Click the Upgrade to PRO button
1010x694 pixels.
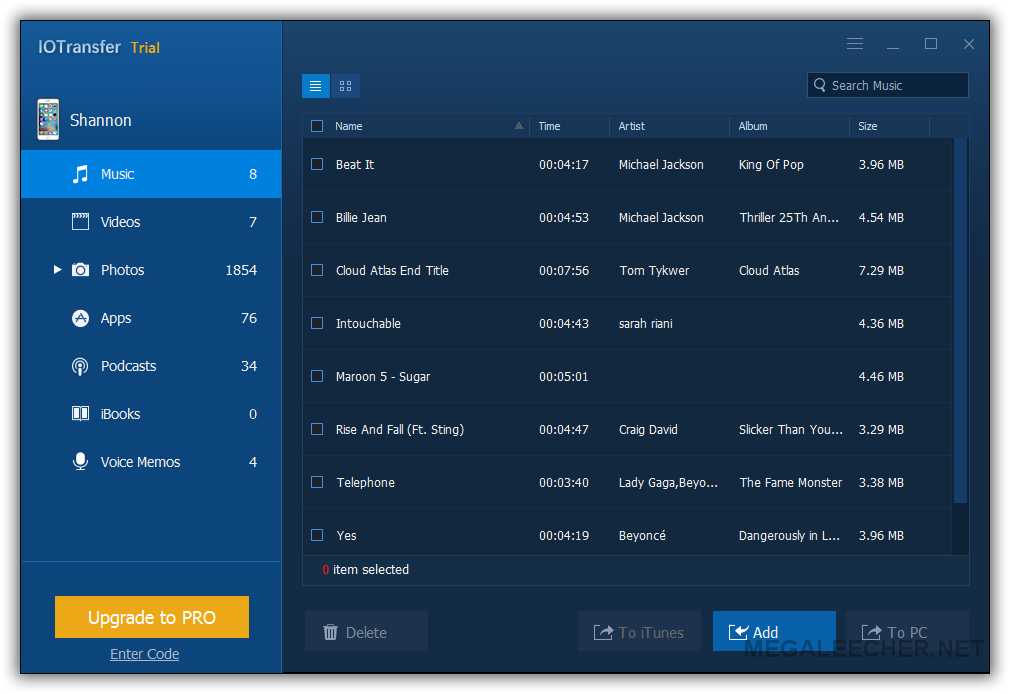152,617
